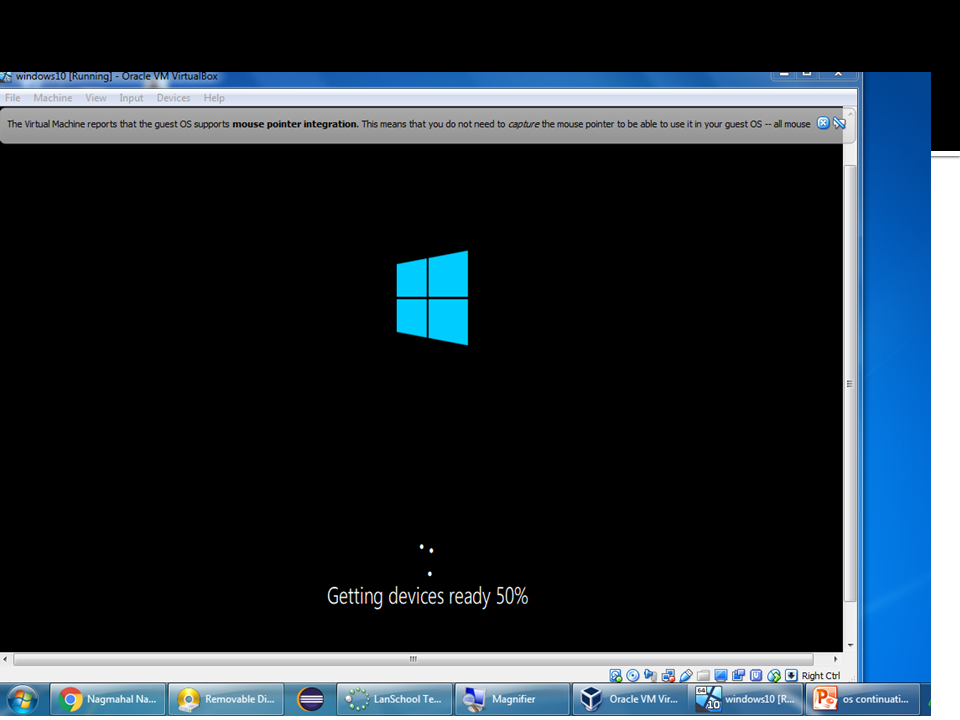Dismiss the mouse pointer integration notification
The height and width of the screenshot is (720, 960).
pyautogui.click(x=823, y=123)
